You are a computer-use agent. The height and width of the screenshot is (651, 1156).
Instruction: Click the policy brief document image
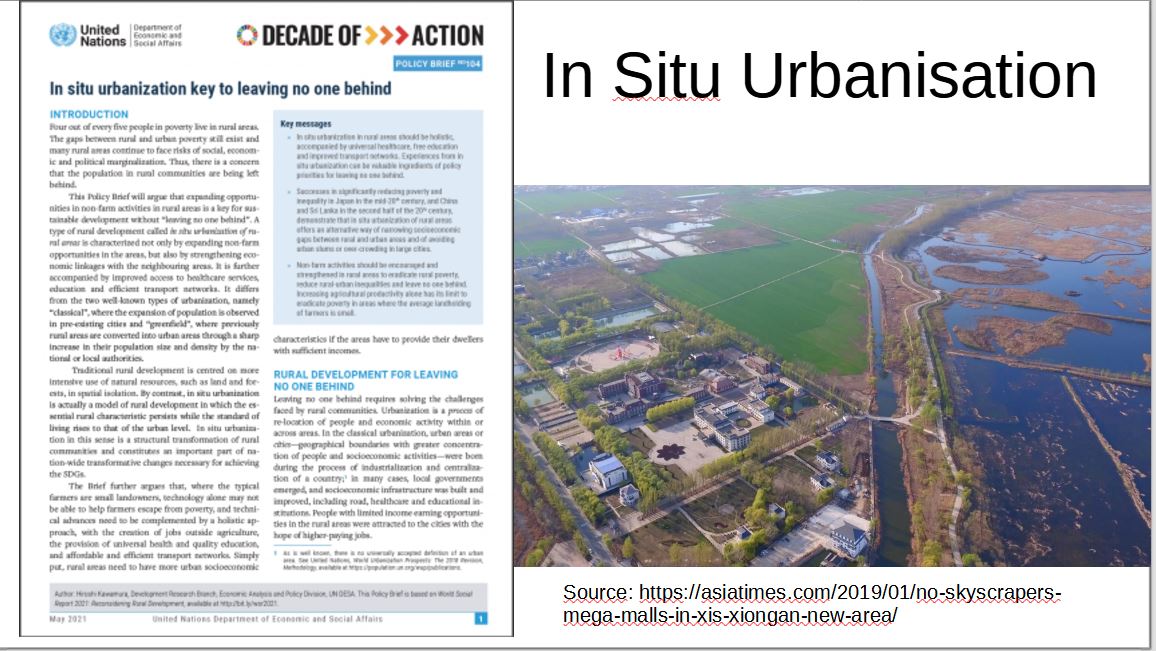[266, 320]
